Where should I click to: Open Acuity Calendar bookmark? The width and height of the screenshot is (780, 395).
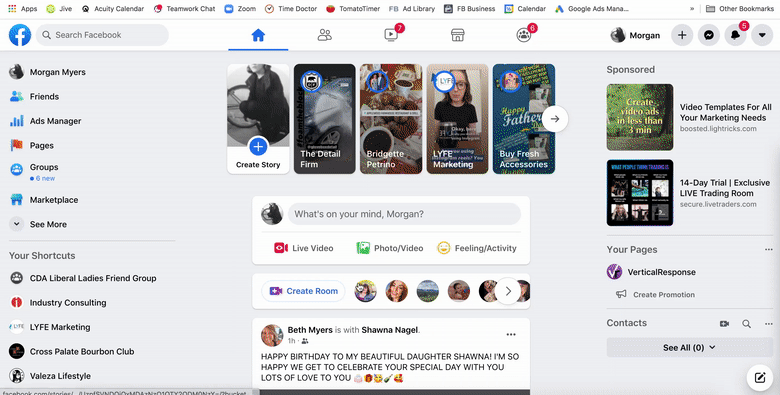click(113, 8)
